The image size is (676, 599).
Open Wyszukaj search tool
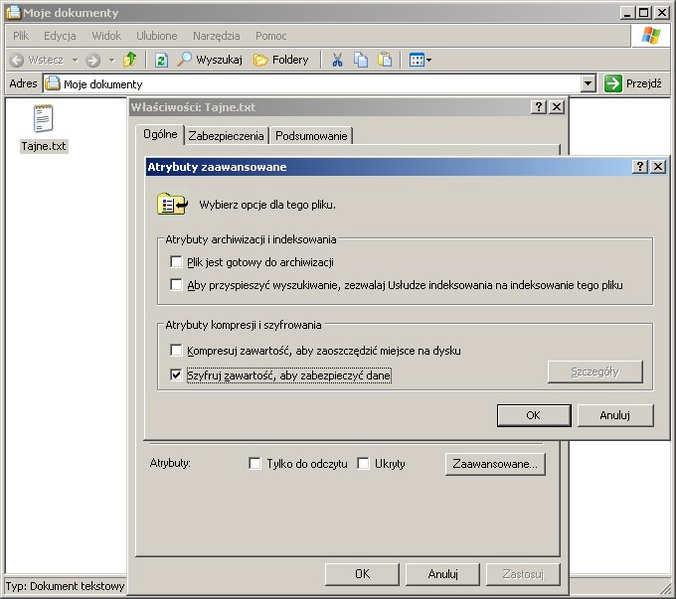(x=210, y=60)
